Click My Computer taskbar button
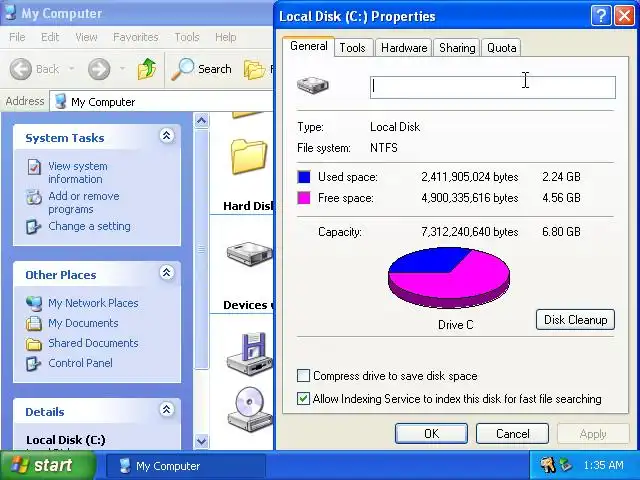The image size is (640, 480). 186,466
